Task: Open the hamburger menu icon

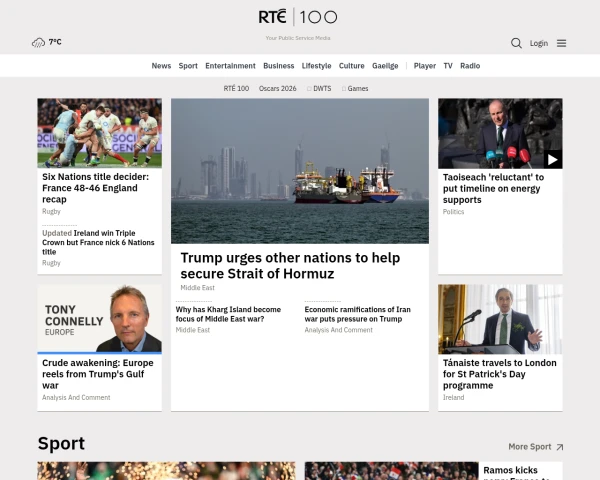Action: [561, 43]
